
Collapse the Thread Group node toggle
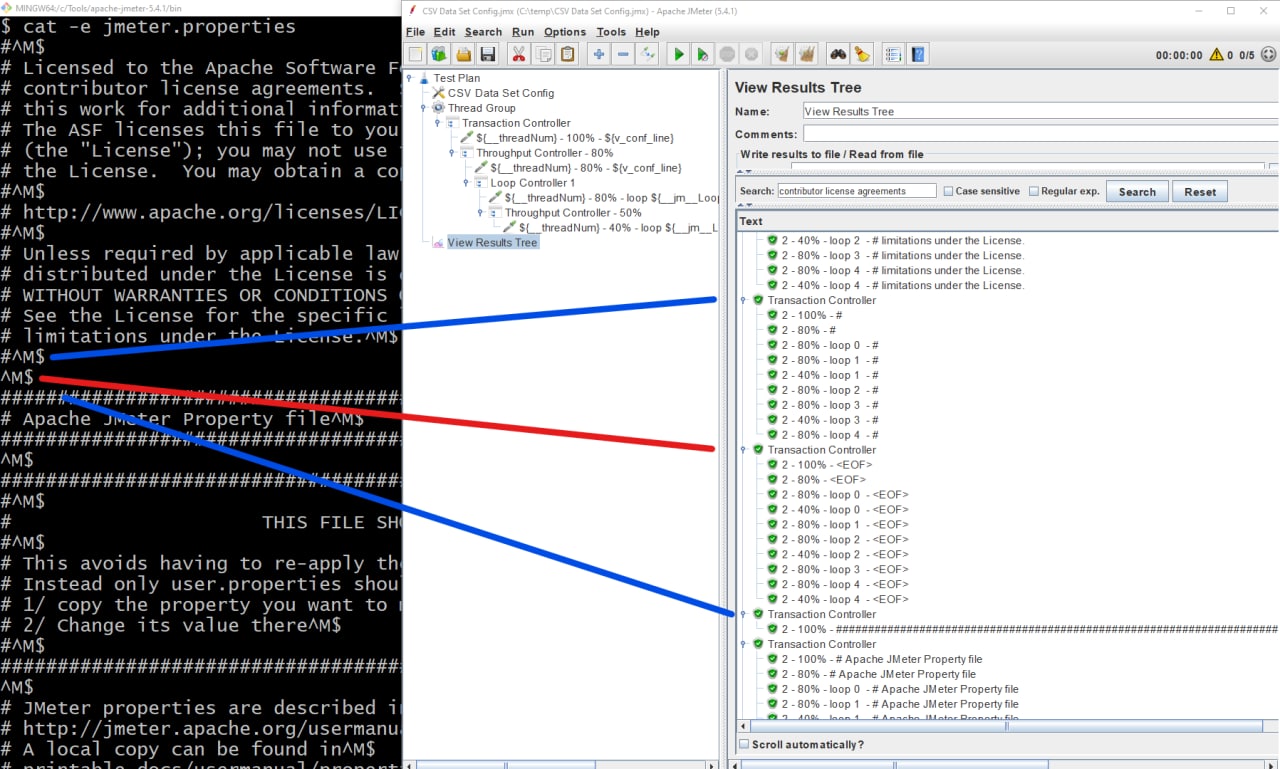pos(423,108)
